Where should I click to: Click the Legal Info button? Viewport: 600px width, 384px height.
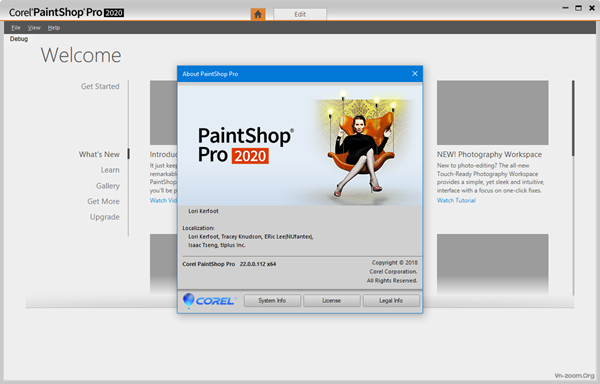(391, 301)
